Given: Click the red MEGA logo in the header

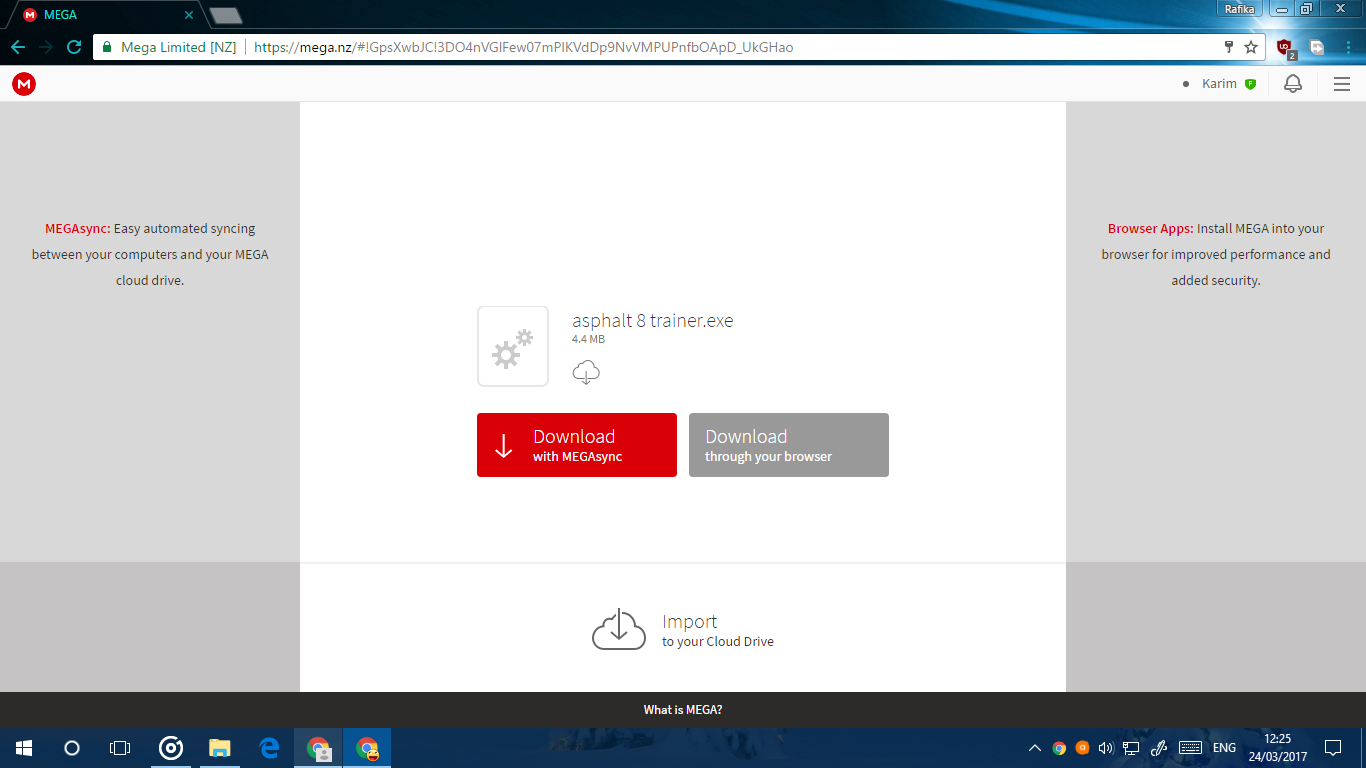Looking at the screenshot, I should click(24, 85).
